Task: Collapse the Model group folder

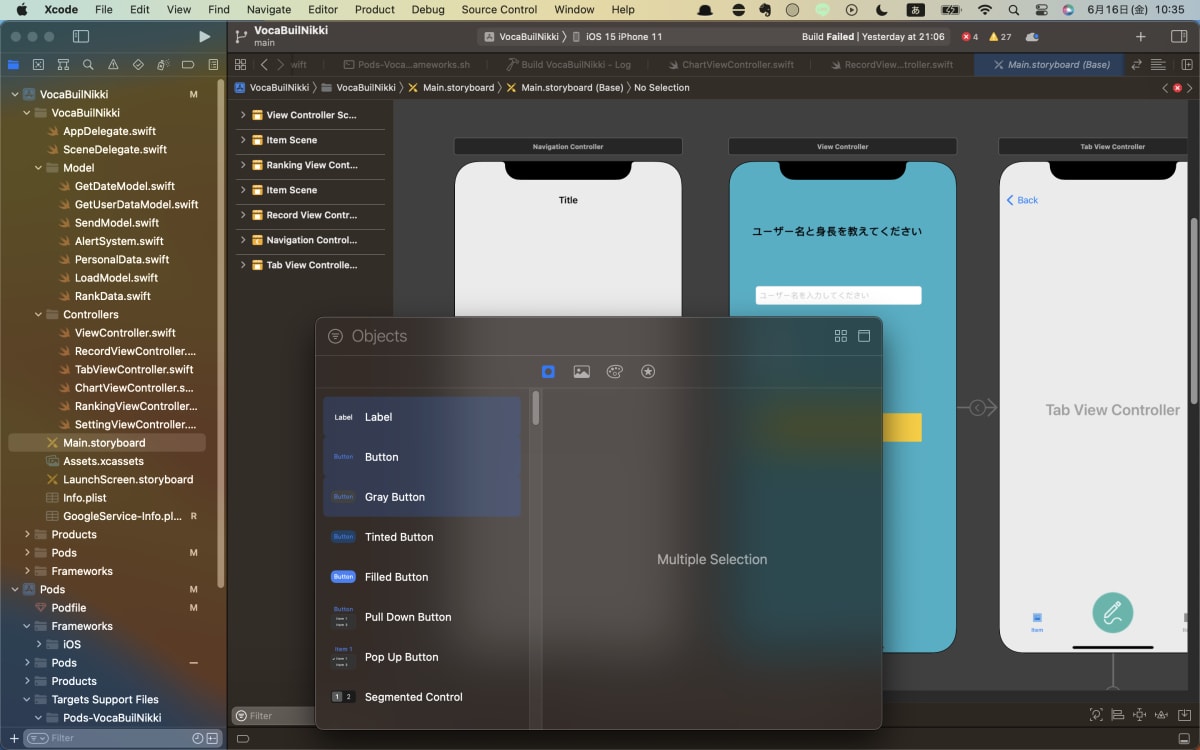Action: [39, 168]
